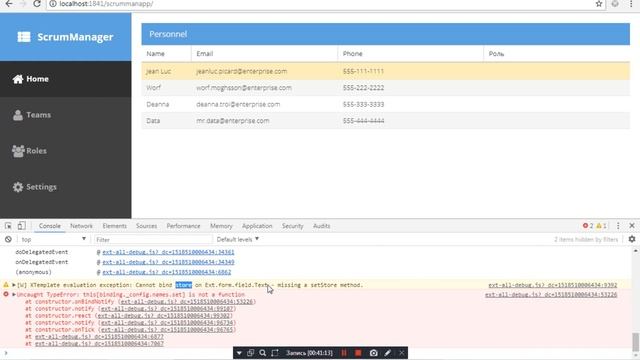Open onDelegatedEvent source link
The image size is (640, 360).
coord(168,262)
